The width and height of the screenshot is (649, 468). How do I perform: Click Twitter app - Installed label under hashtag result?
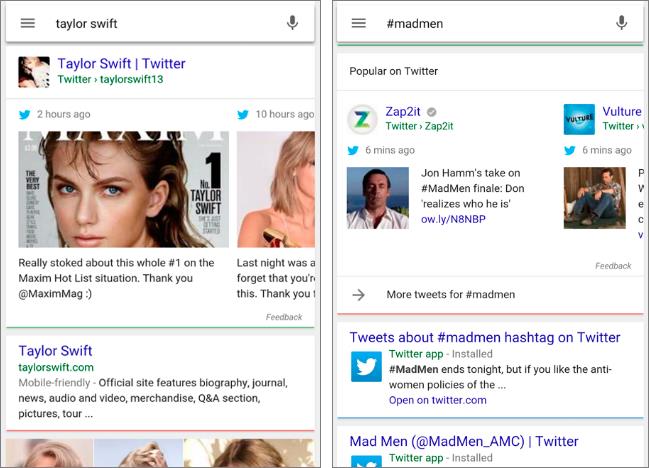point(440,354)
